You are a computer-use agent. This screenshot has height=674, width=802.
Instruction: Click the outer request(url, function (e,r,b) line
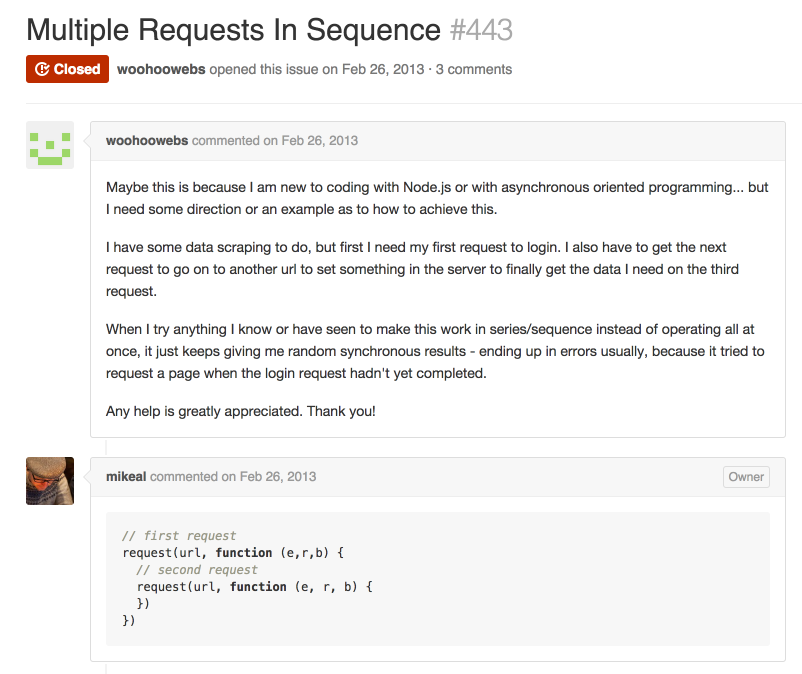(233, 553)
